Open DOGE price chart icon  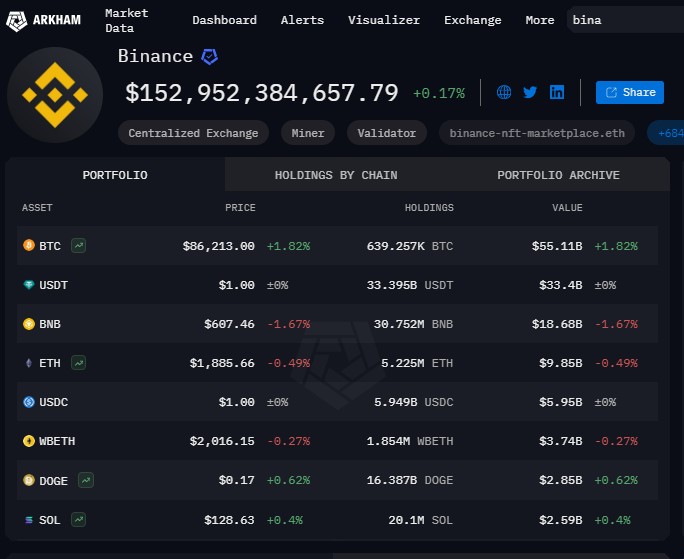click(86, 480)
